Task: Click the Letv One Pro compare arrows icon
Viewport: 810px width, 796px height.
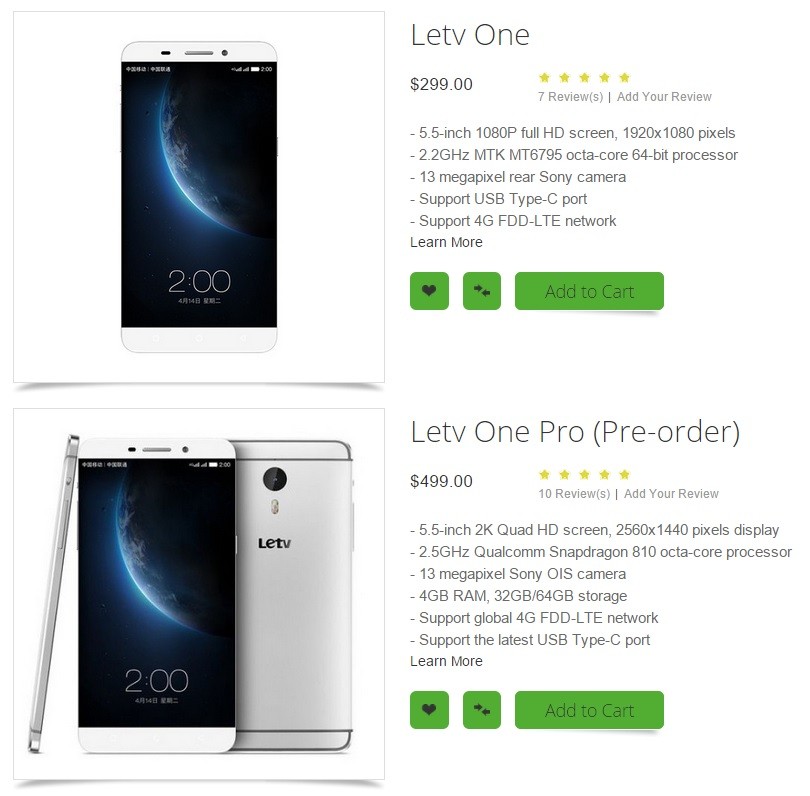Action: 482,710
